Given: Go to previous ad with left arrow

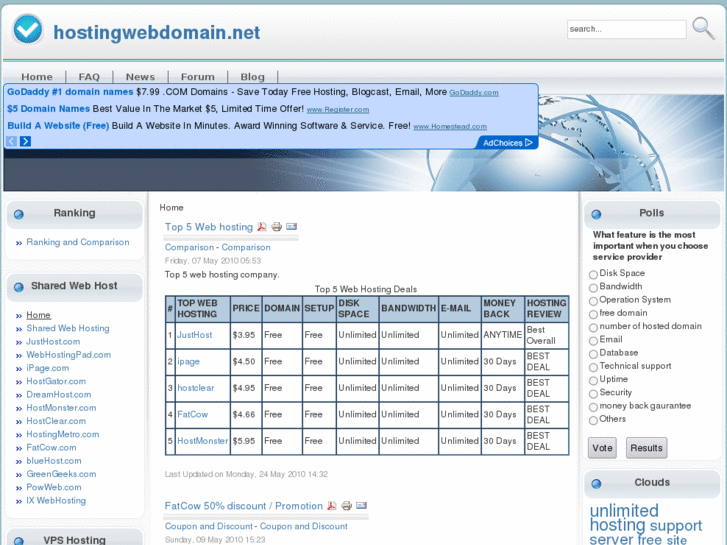Looking at the screenshot, I should click(12, 141).
